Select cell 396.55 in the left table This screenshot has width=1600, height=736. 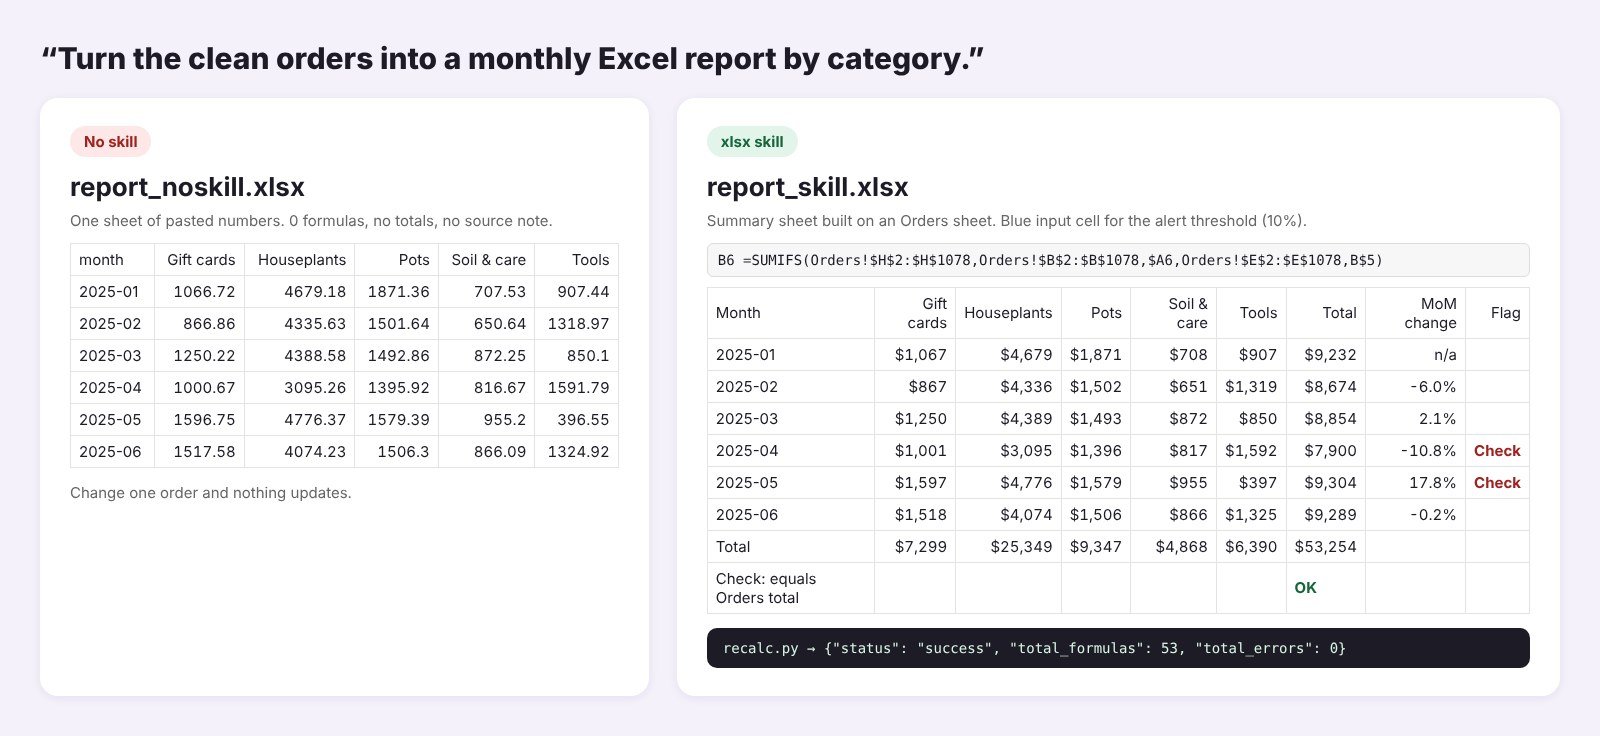(577, 420)
